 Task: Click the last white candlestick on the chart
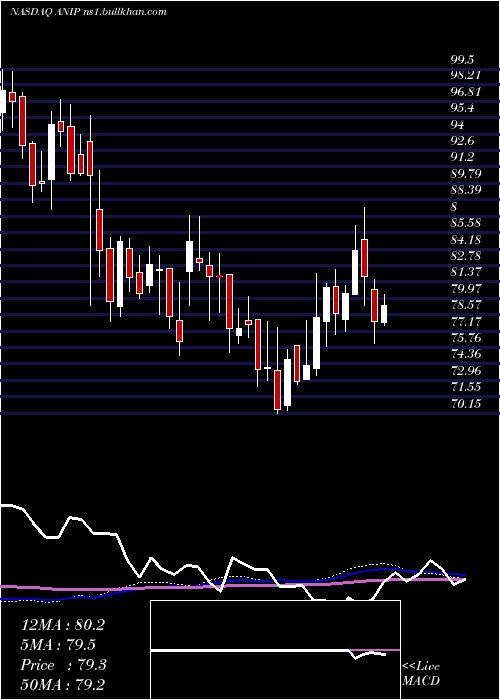[384, 314]
